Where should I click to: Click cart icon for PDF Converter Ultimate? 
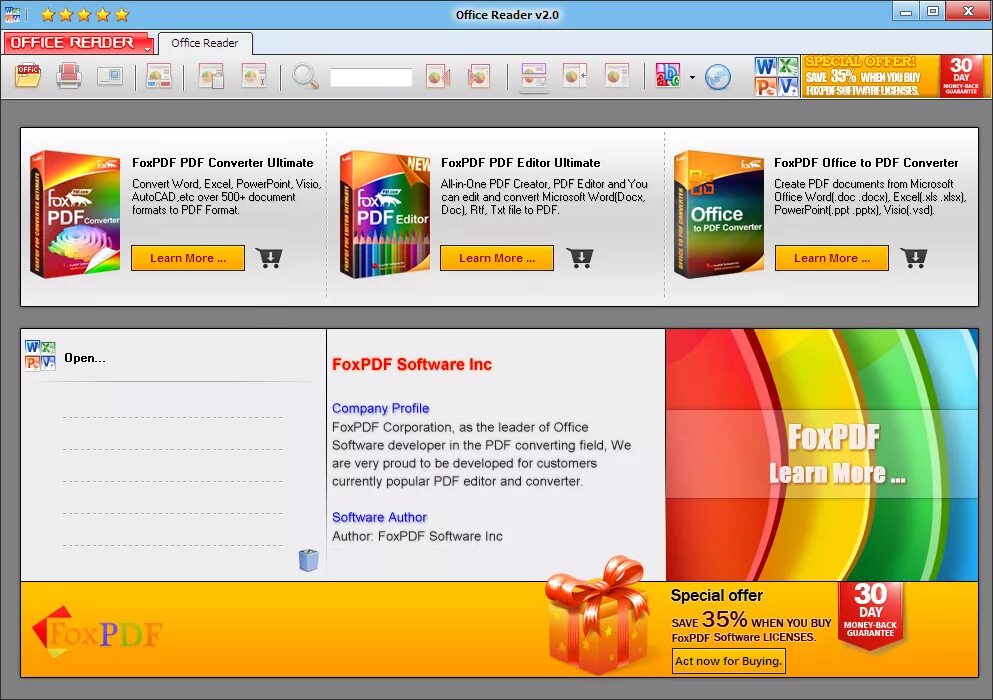pyautogui.click(x=269, y=258)
